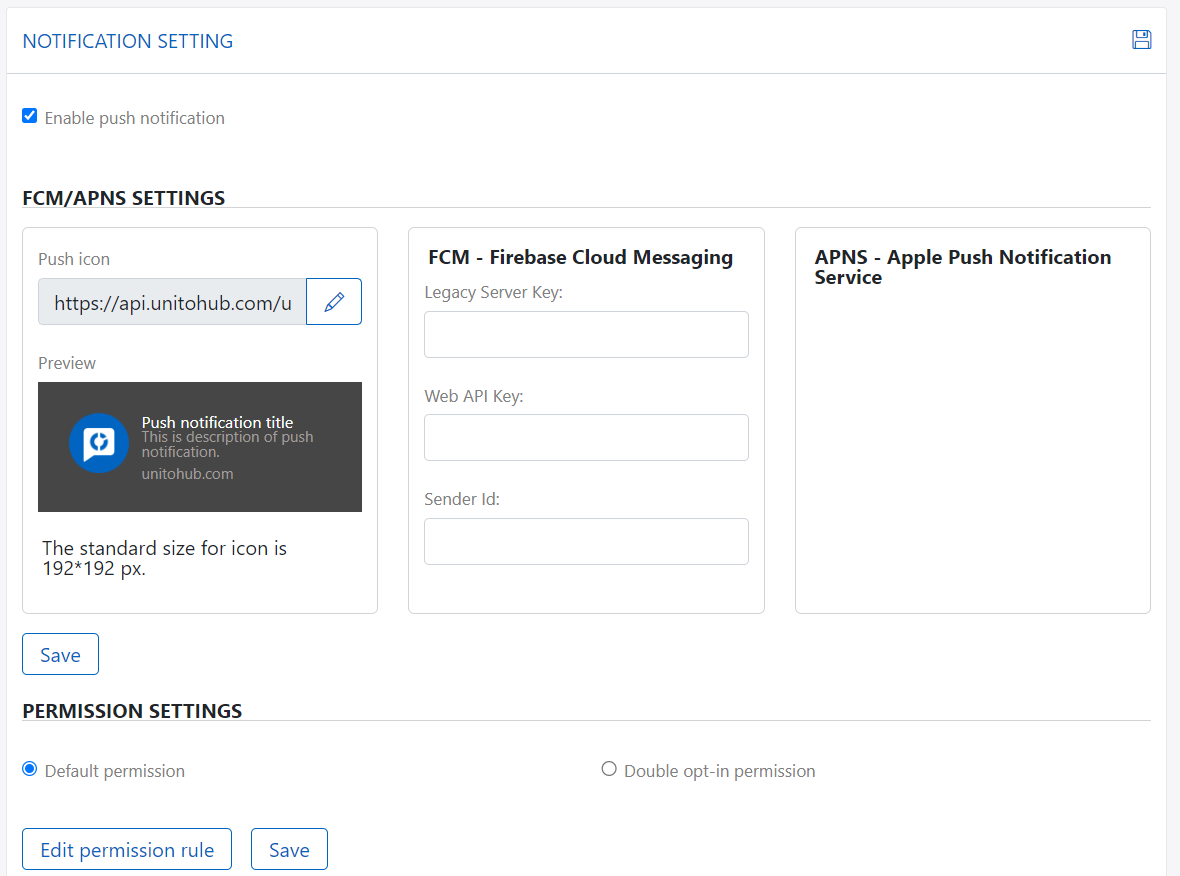Image resolution: width=1180 pixels, height=876 pixels.
Task: Click the PERMISSION SETTINGS section label
Action: (x=132, y=711)
